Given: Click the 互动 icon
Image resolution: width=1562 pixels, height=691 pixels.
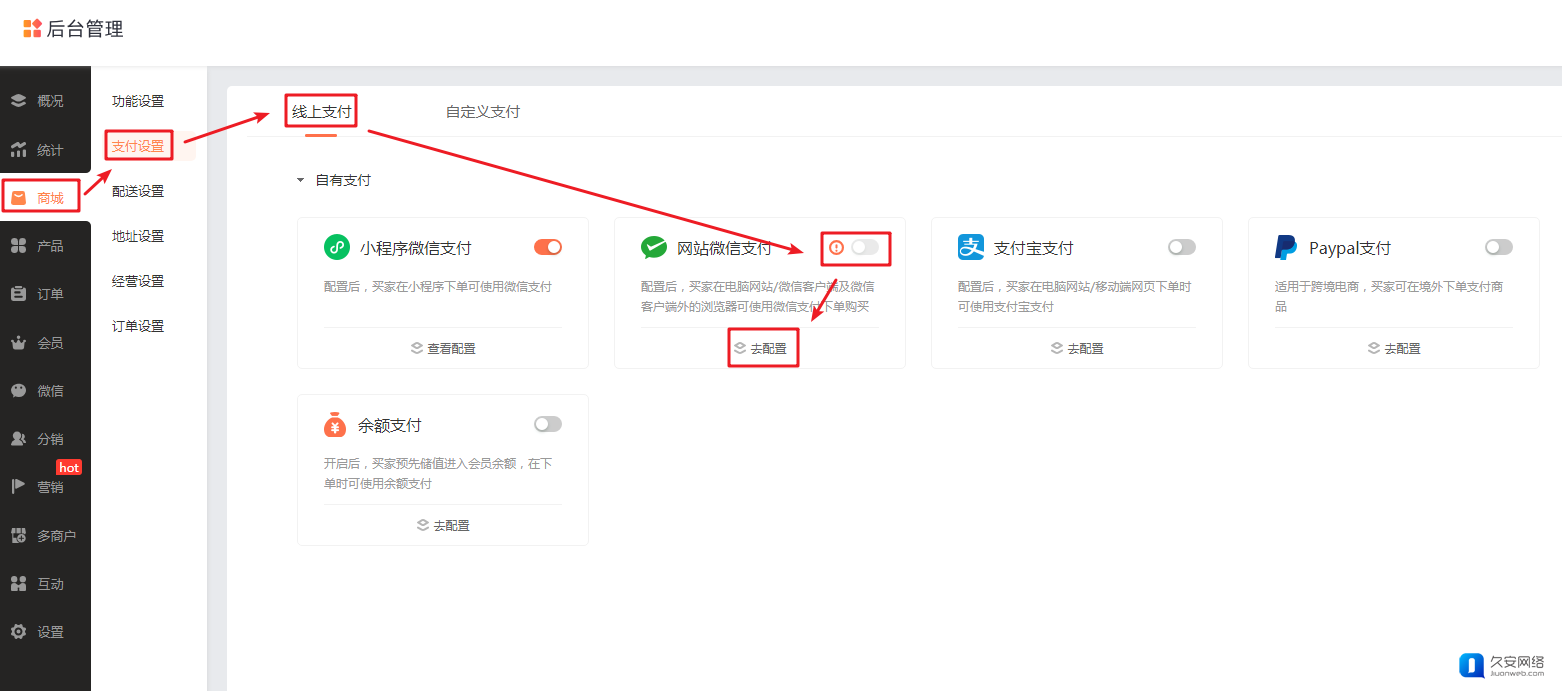Looking at the screenshot, I should click(x=18, y=584).
